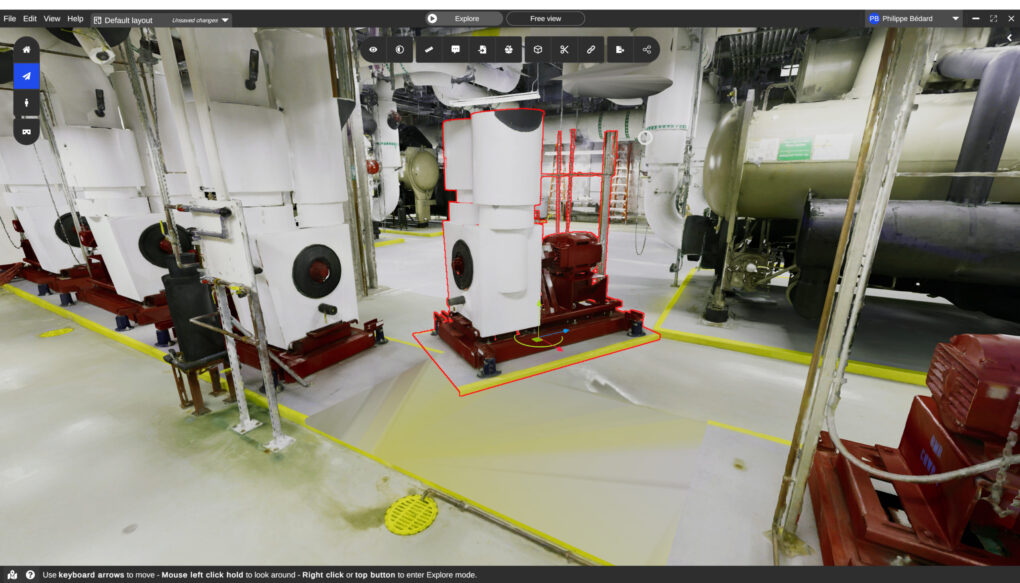Image resolution: width=1020 pixels, height=583 pixels.
Task: Expand the collapsed side panel chevron
Action: tap(1009, 37)
